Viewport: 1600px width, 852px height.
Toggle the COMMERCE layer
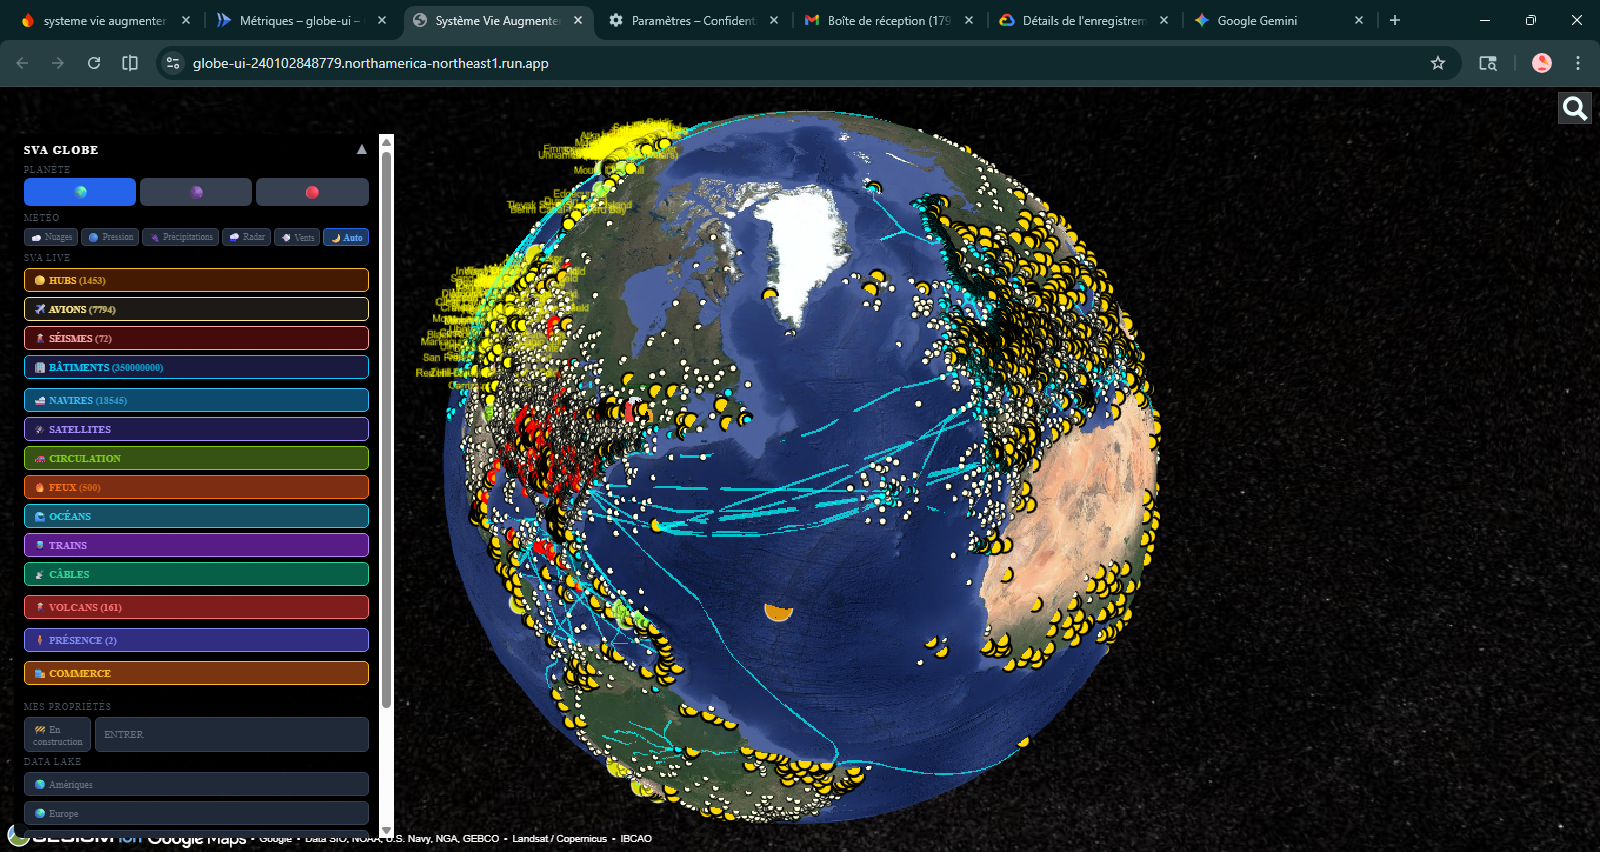(x=196, y=673)
